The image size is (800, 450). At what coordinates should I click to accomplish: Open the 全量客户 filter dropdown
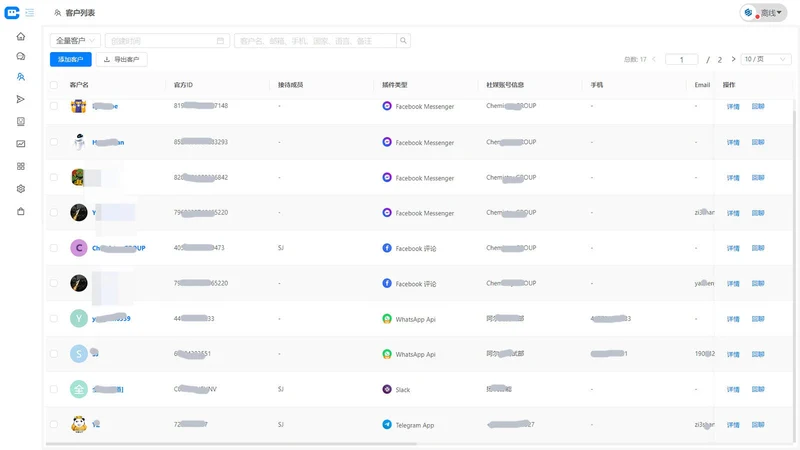(x=75, y=41)
